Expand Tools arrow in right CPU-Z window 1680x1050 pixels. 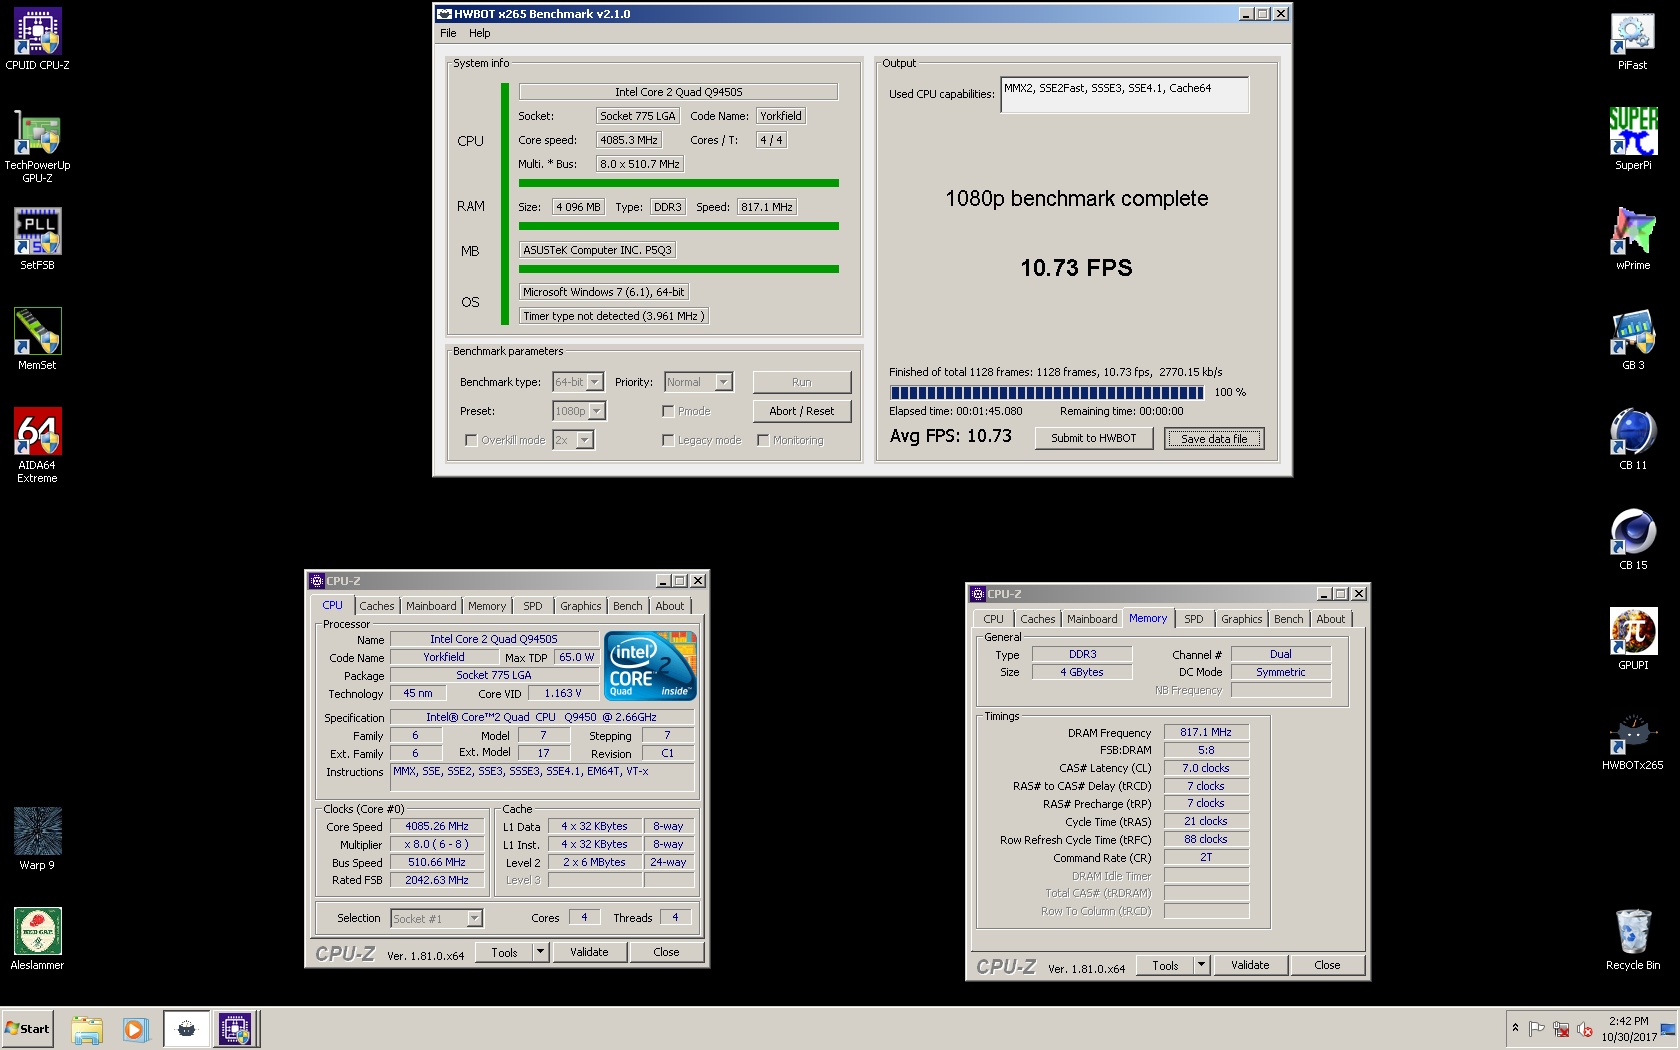coord(1201,965)
